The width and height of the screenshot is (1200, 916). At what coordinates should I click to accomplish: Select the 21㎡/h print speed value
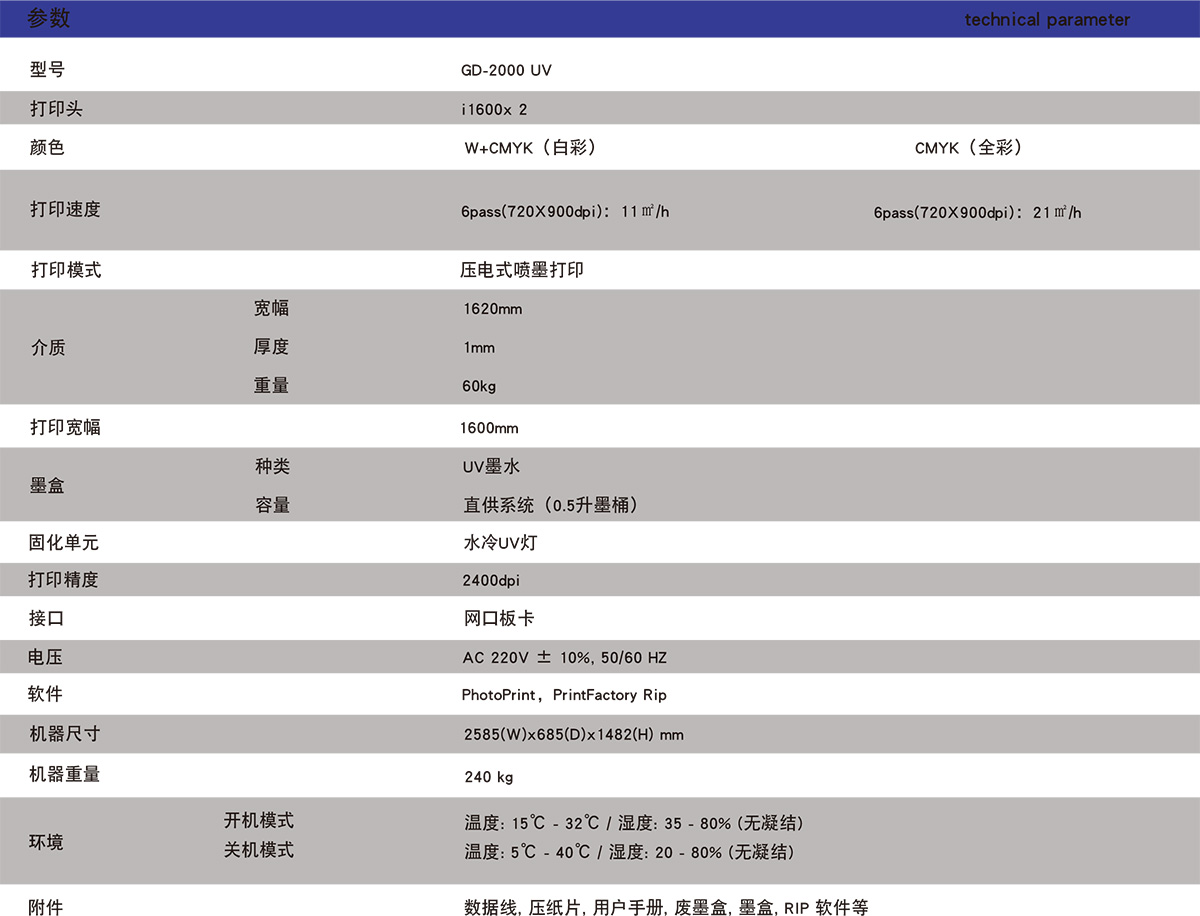[x=977, y=212]
